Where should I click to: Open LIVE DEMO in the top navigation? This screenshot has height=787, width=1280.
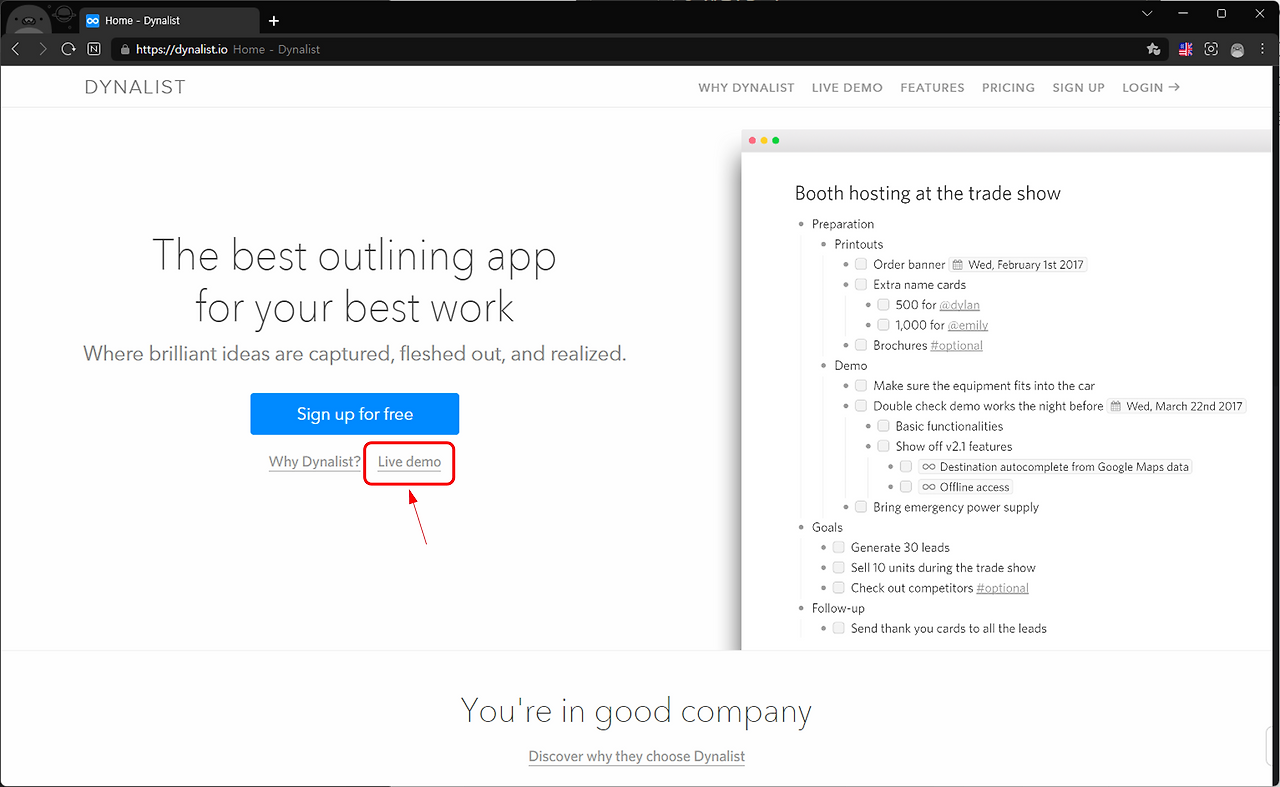[x=847, y=88]
